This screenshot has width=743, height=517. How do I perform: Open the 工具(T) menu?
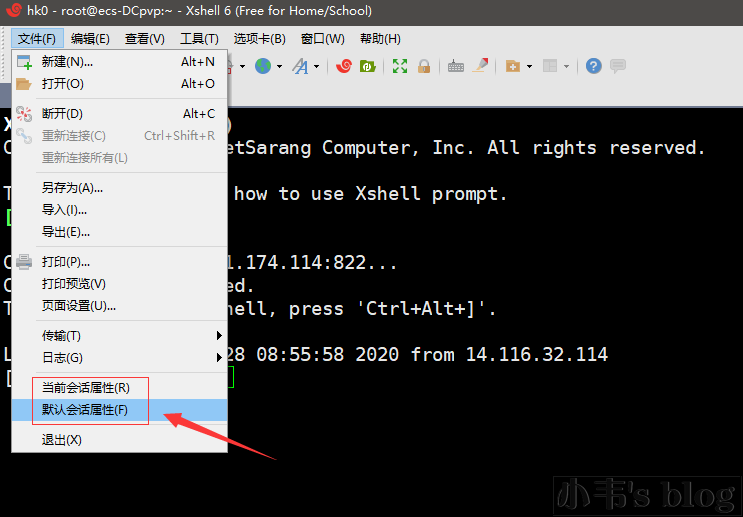coord(199,38)
